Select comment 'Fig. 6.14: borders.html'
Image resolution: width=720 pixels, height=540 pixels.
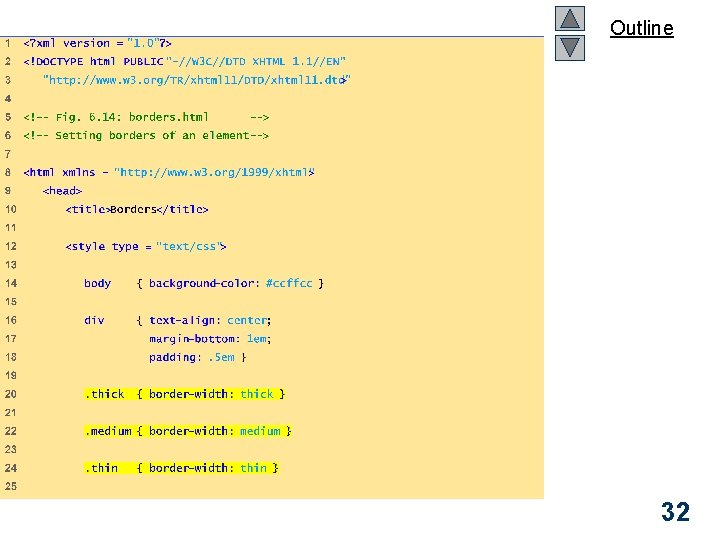(146, 117)
